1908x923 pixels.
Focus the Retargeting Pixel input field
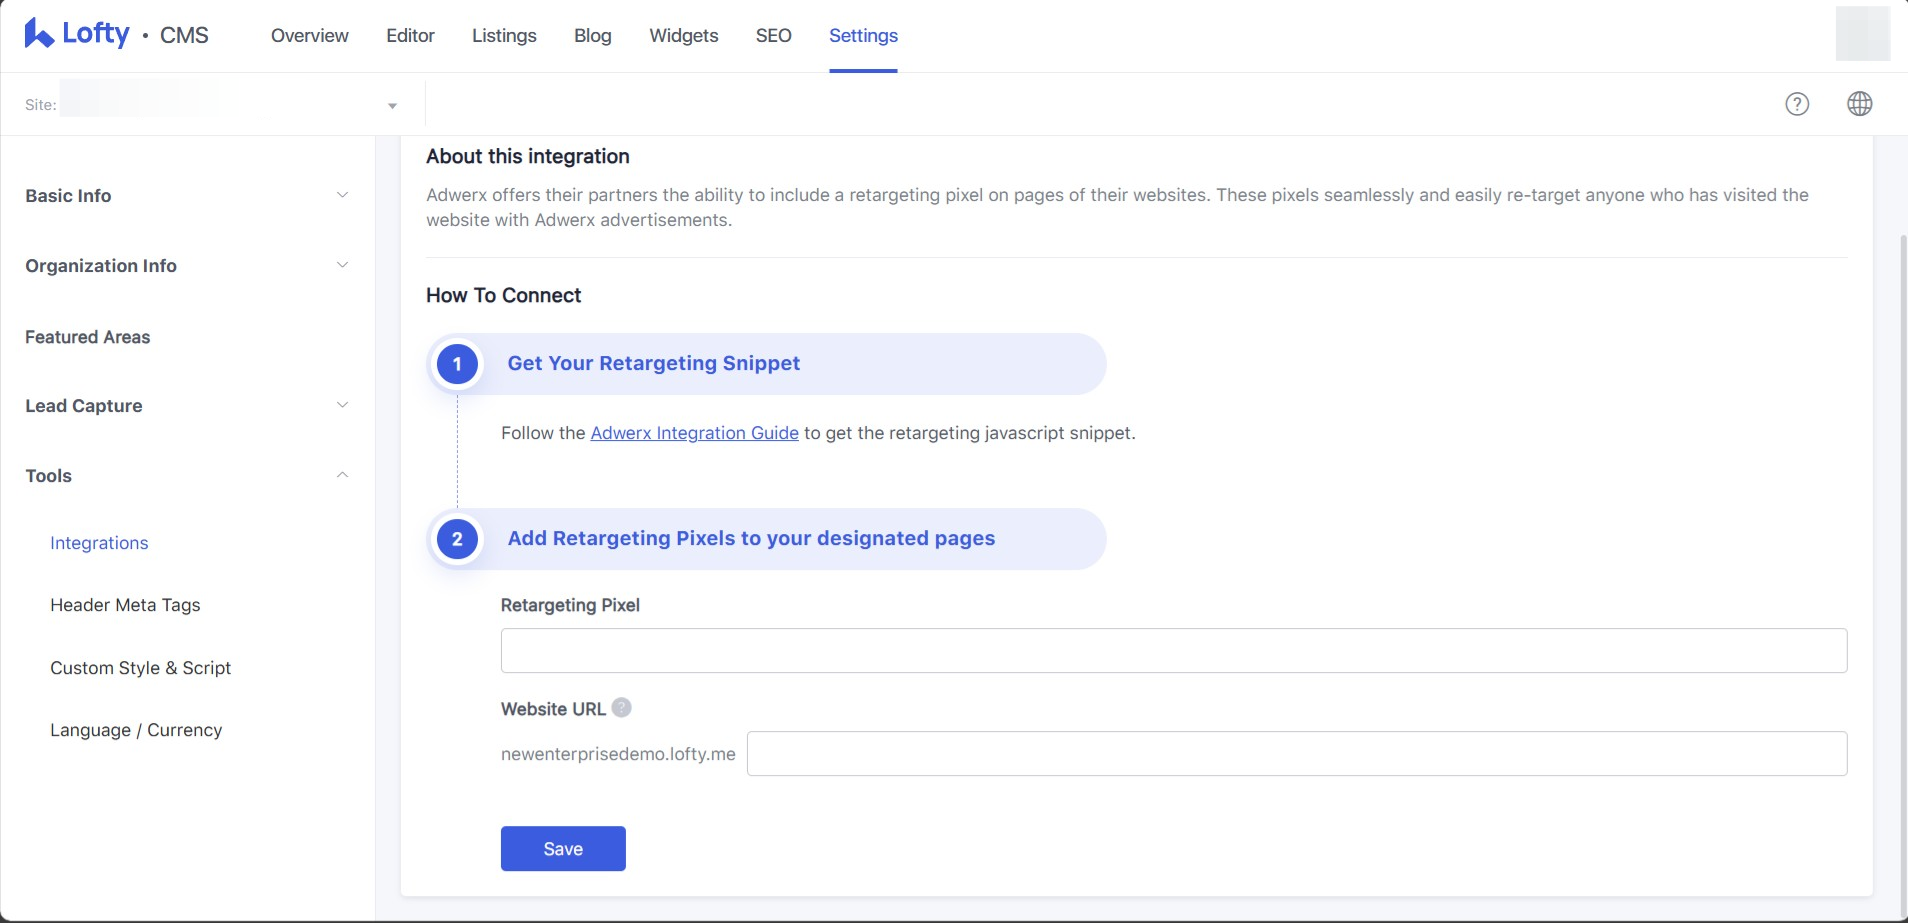[x=1173, y=651]
